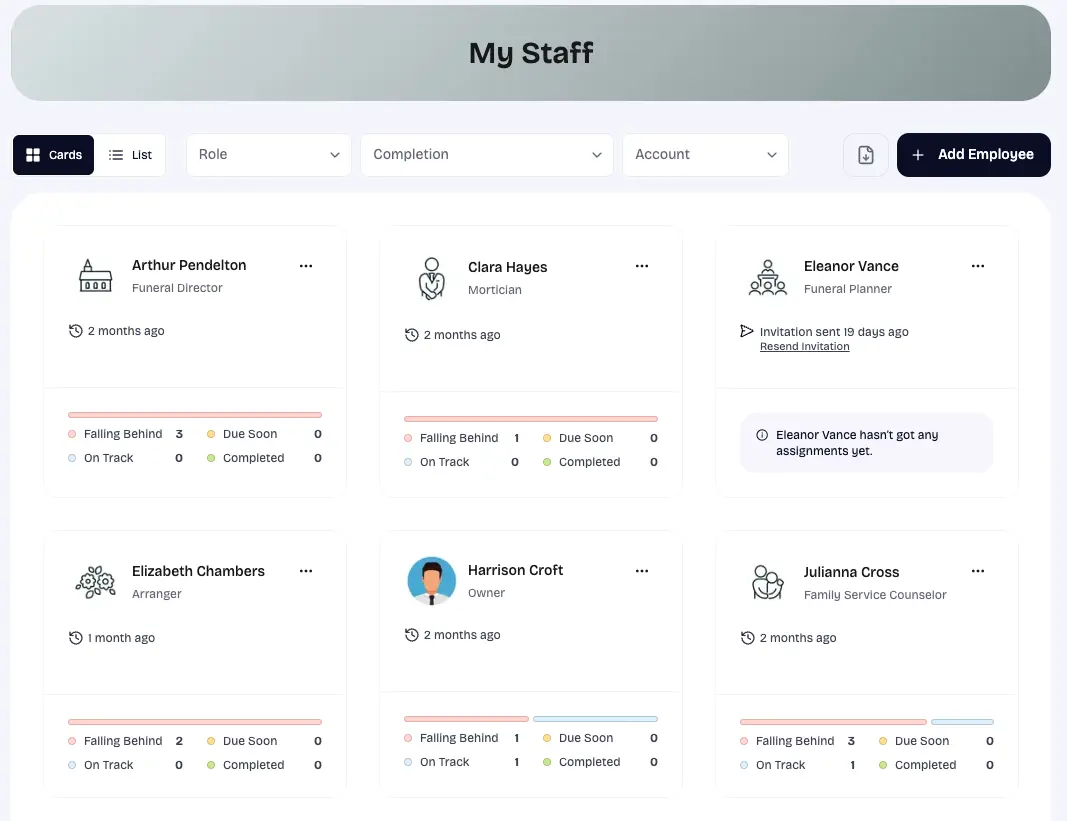Click Arthur Pendelton's last-activity clock icon

click(x=76, y=331)
